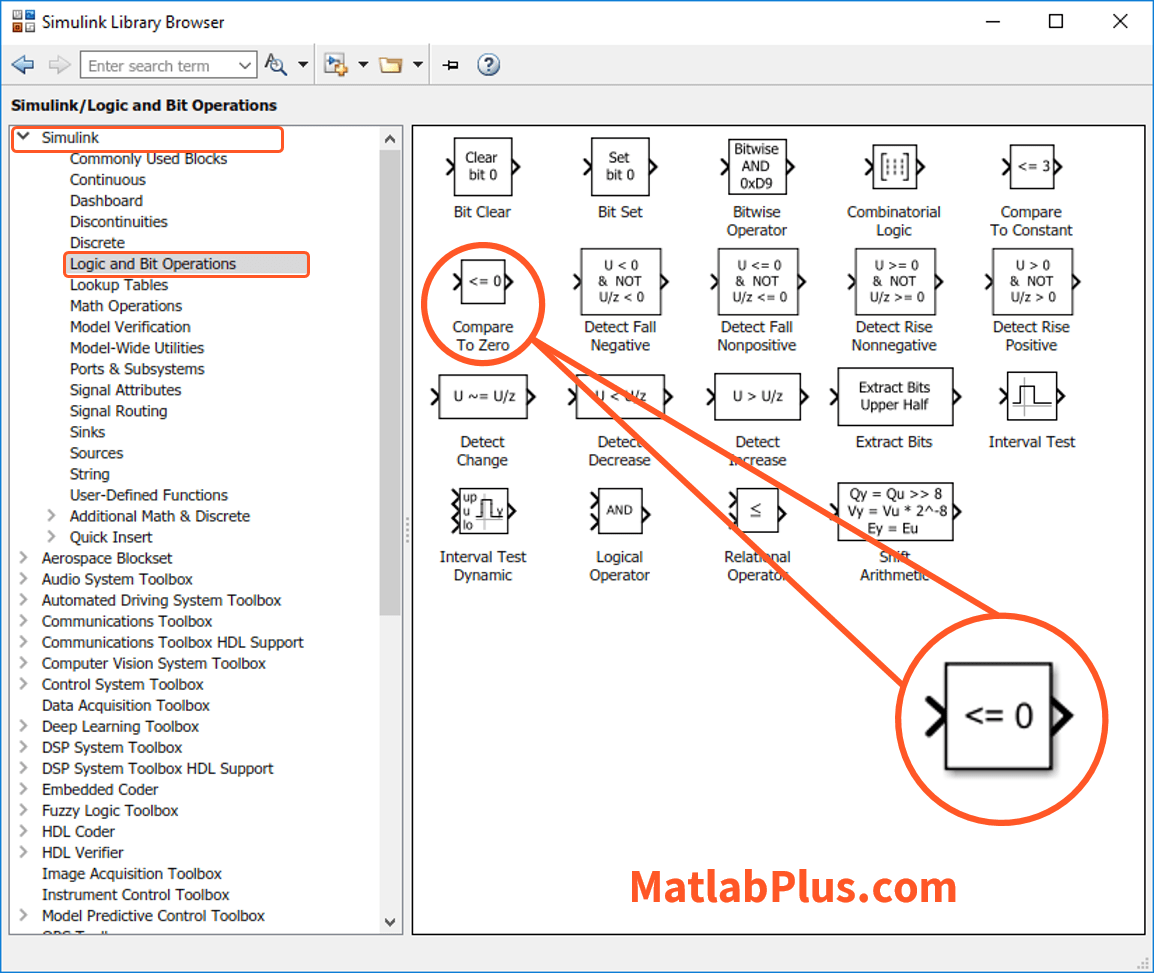Select Sources in library tree
The image size is (1154, 973).
96,453
